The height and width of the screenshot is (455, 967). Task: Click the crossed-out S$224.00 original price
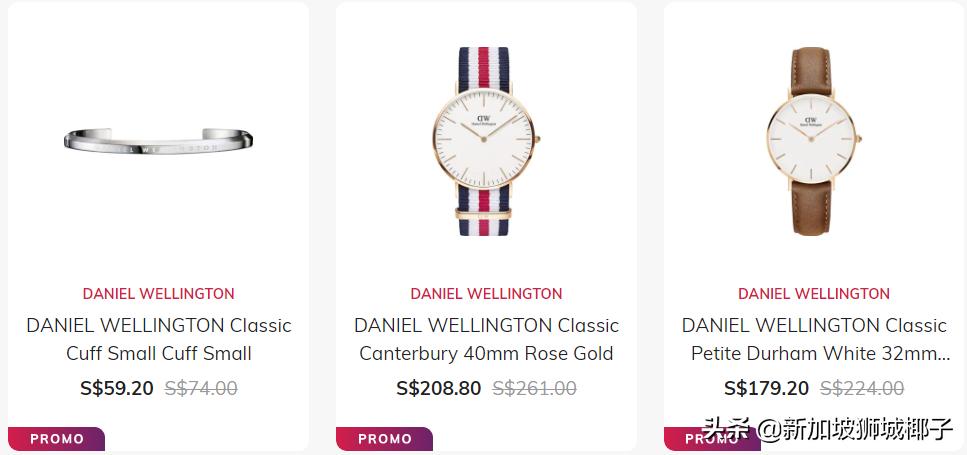862,388
